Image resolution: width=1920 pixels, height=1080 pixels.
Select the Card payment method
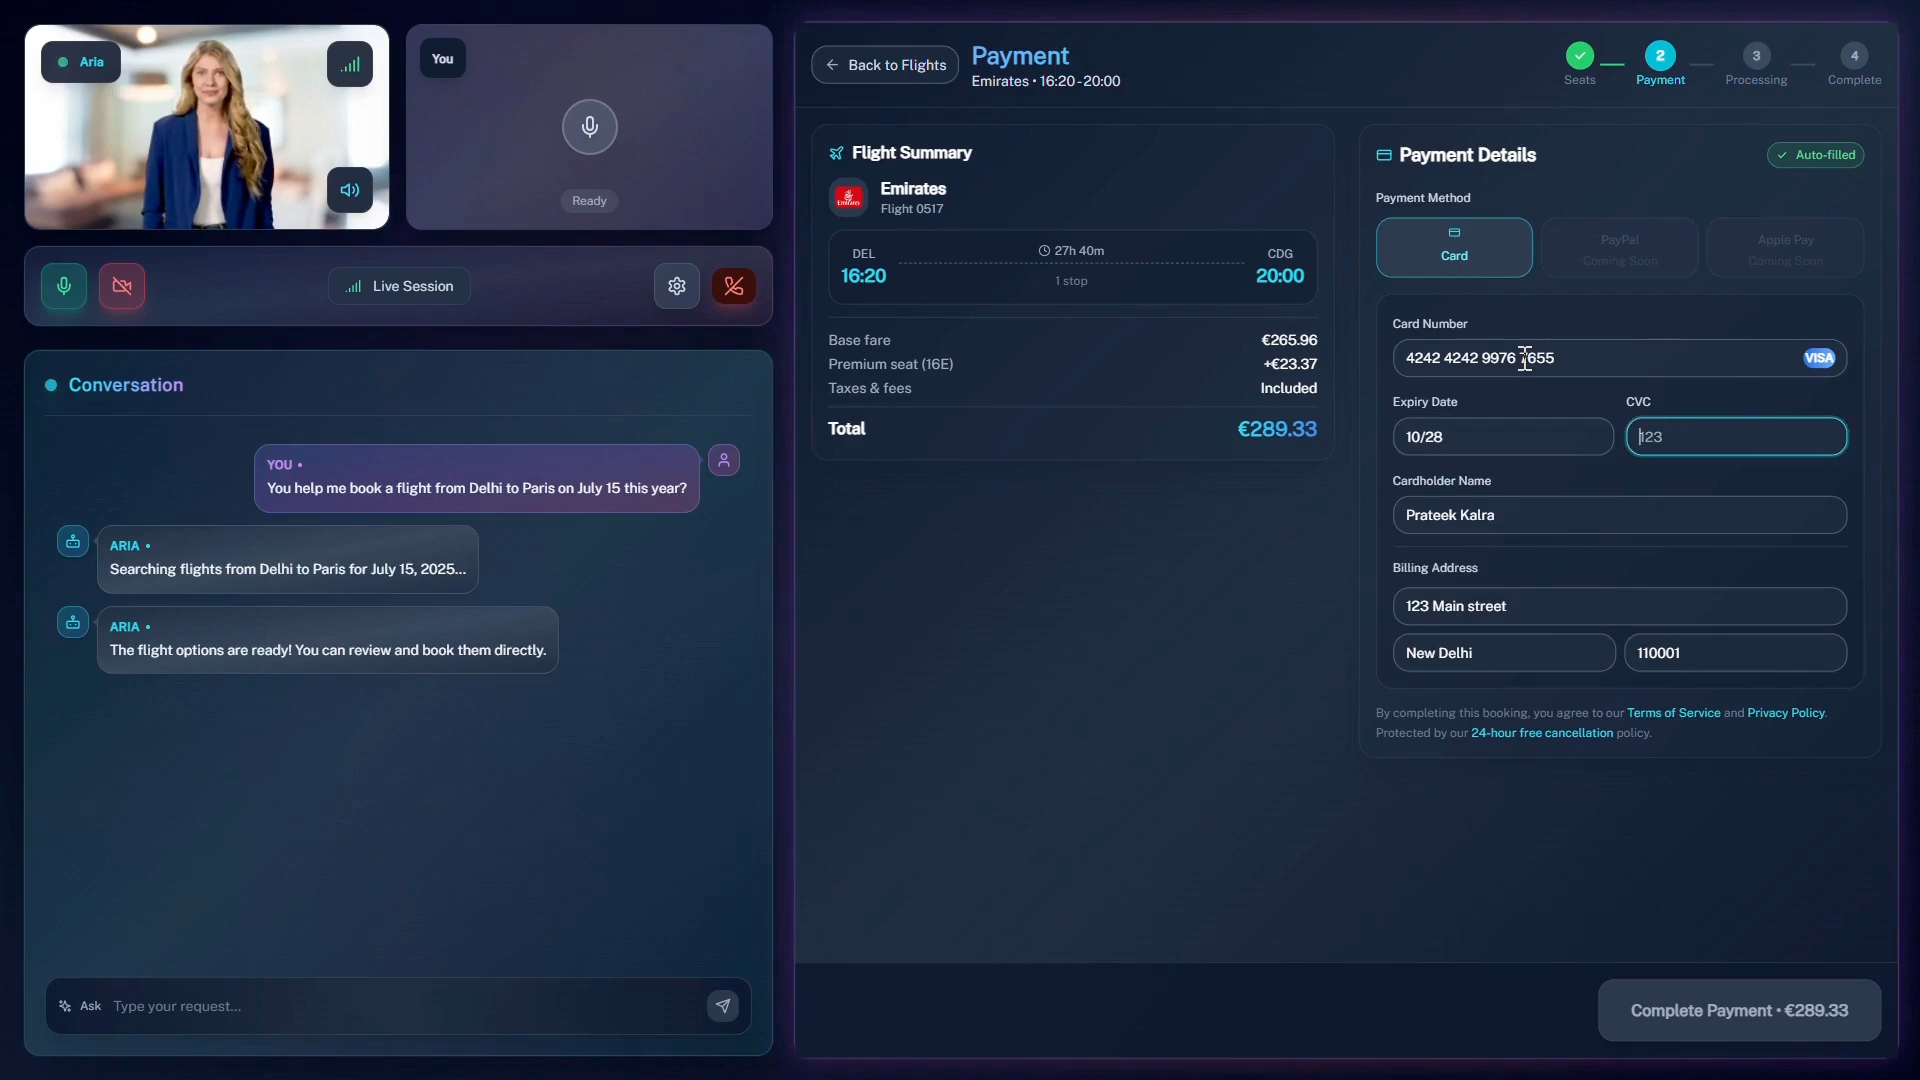[x=1453, y=247]
